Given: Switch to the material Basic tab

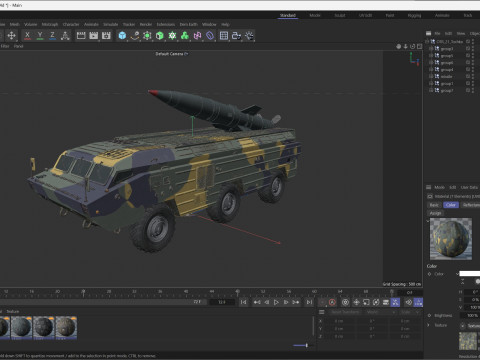Looking at the screenshot, I should [434, 205].
